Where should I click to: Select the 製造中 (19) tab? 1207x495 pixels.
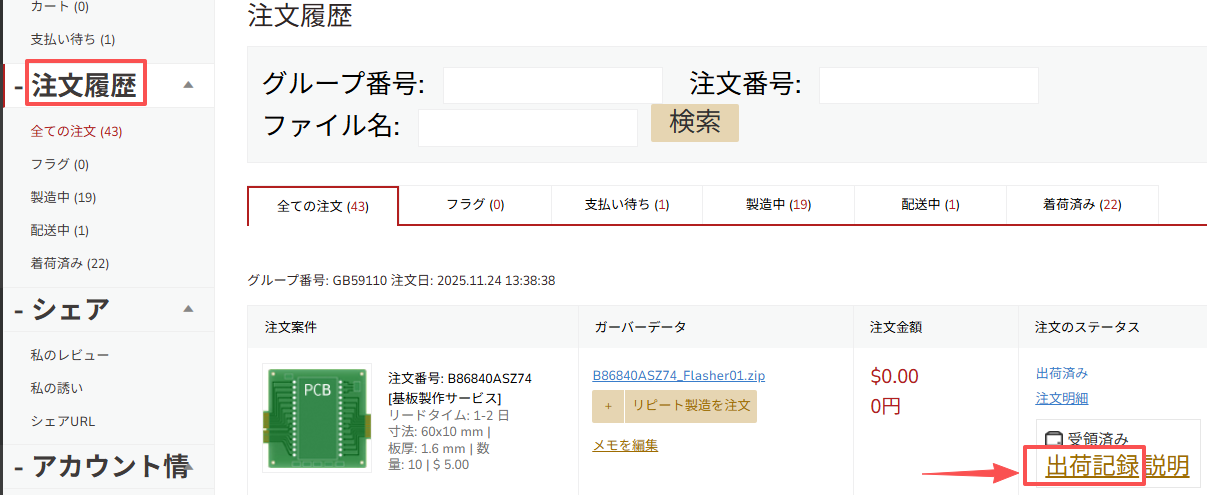coord(778,205)
